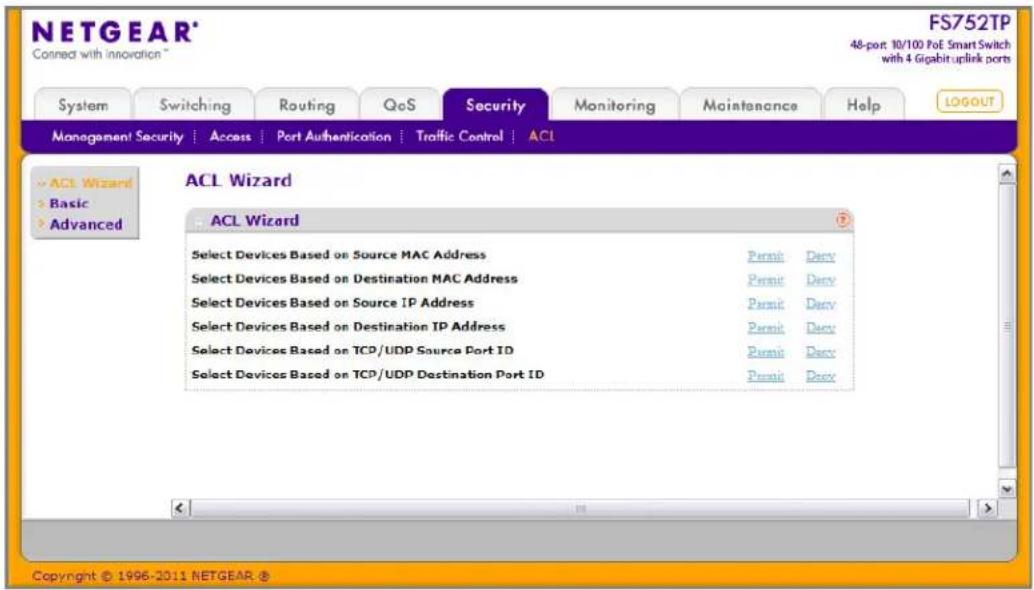Open the Maintenance tab
1034x590 pixels.
[x=750, y=105]
